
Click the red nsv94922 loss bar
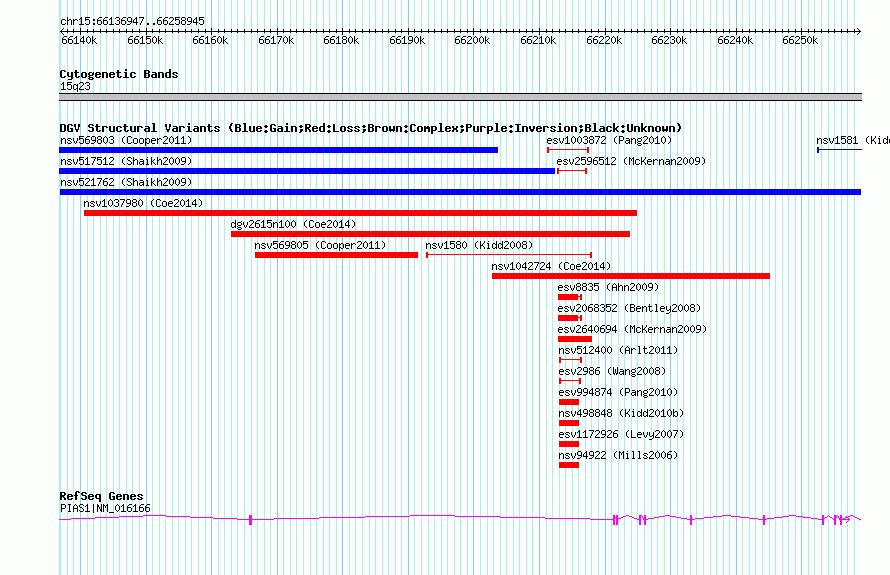click(x=569, y=465)
